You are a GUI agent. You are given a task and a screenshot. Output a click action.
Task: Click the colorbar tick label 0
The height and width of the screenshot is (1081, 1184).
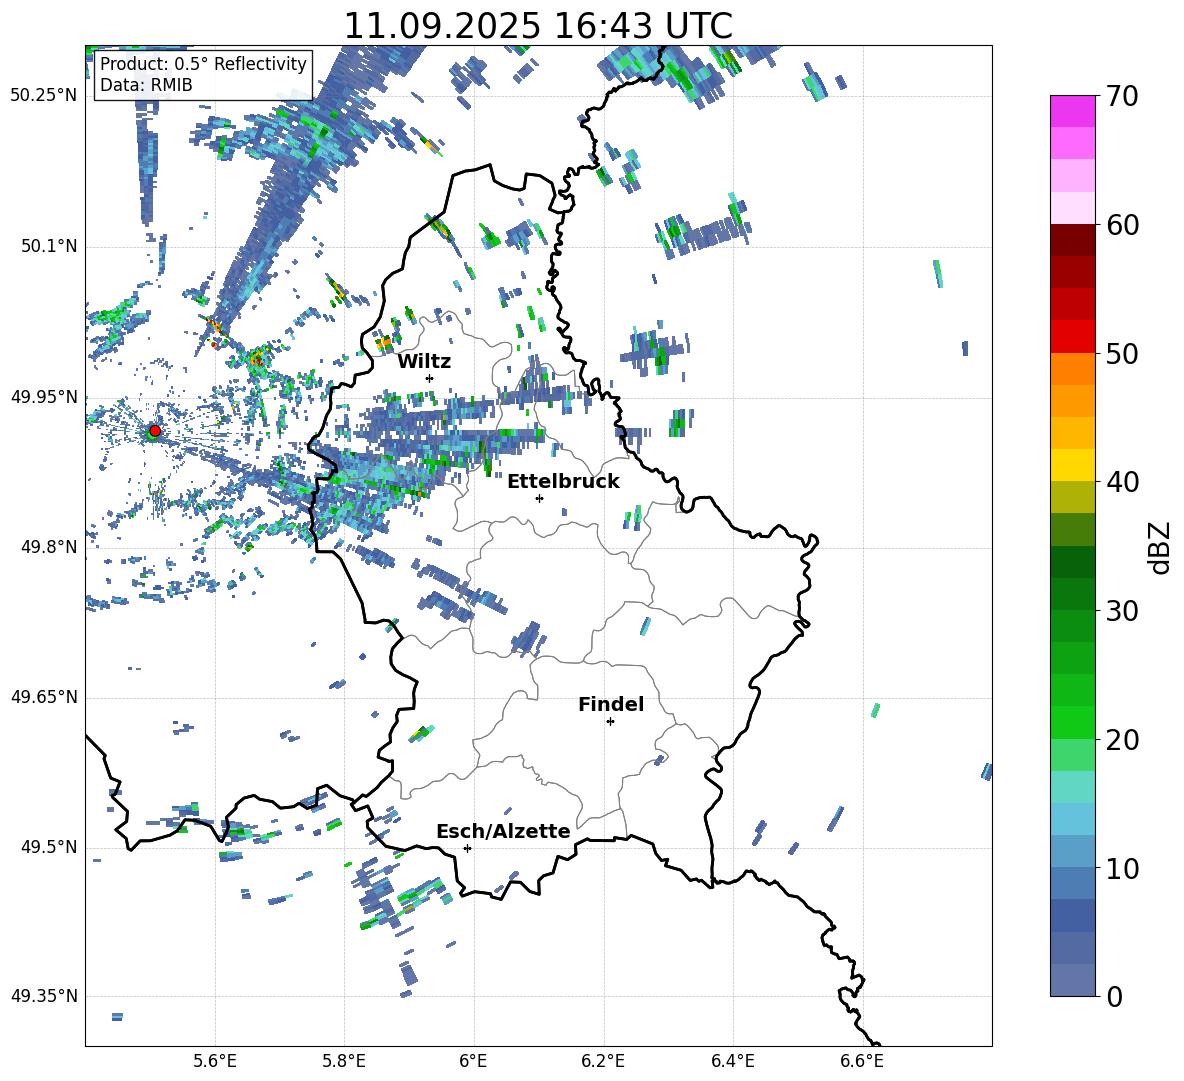point(1114,997)
